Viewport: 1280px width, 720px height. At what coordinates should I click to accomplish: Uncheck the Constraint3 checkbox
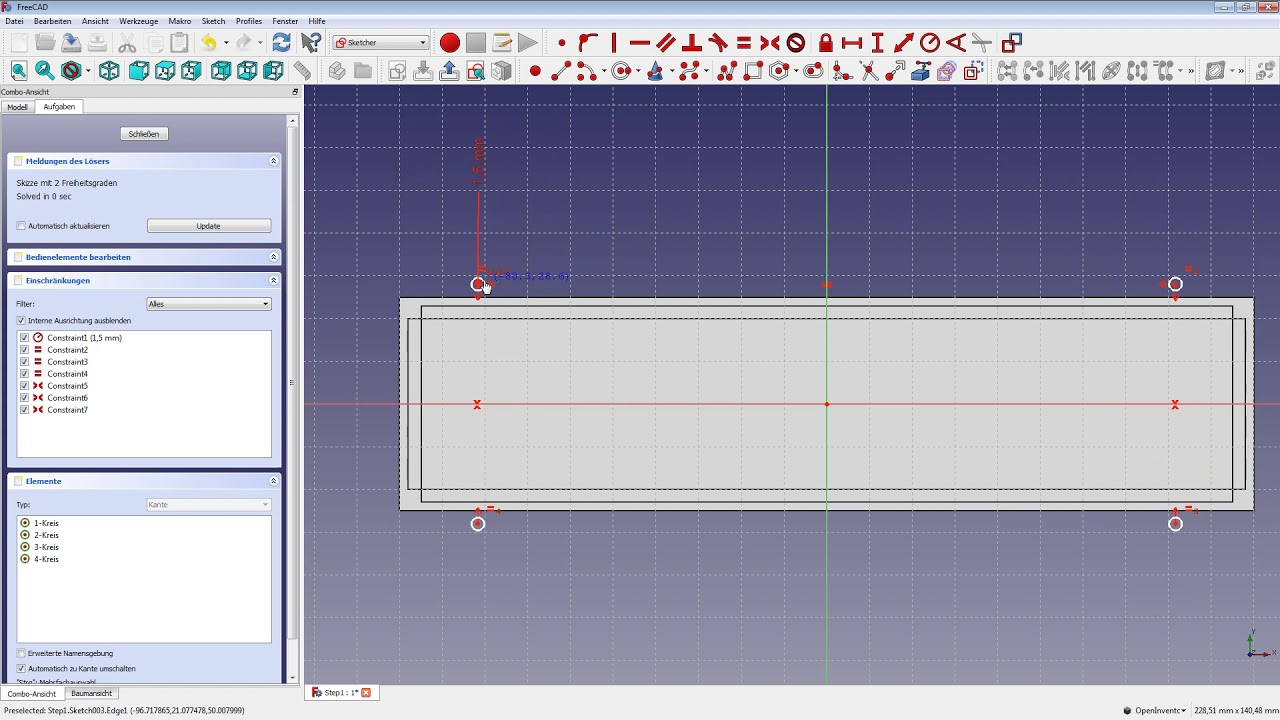point(25,362)
